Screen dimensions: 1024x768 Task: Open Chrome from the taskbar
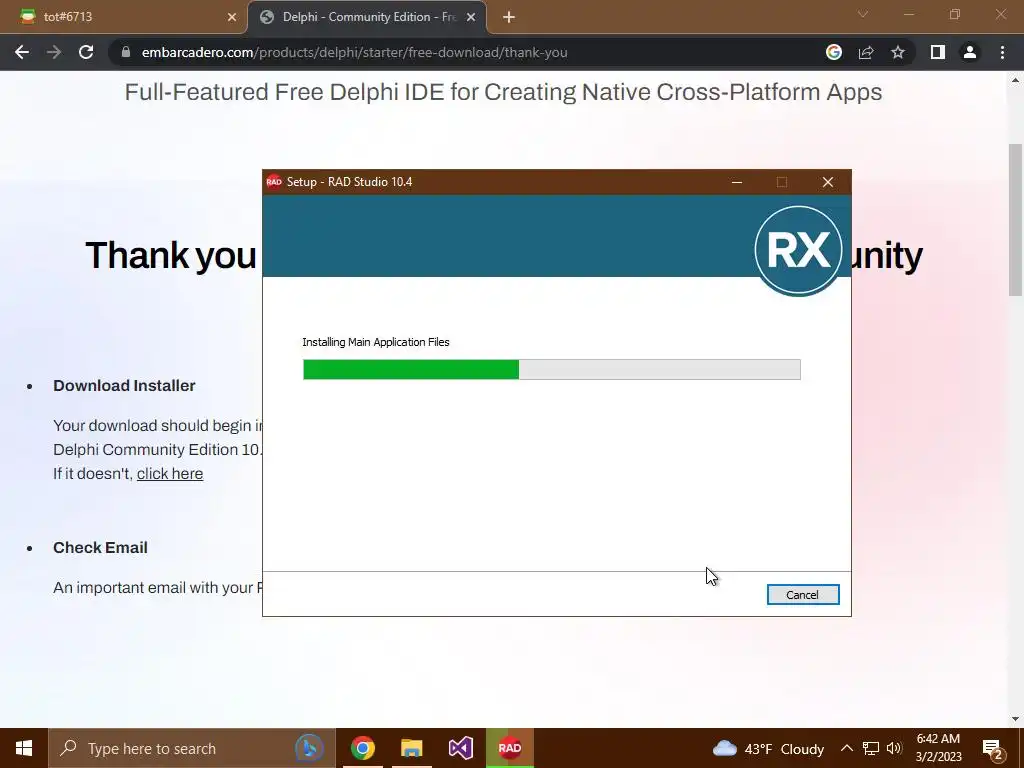[x=363, y=748]
